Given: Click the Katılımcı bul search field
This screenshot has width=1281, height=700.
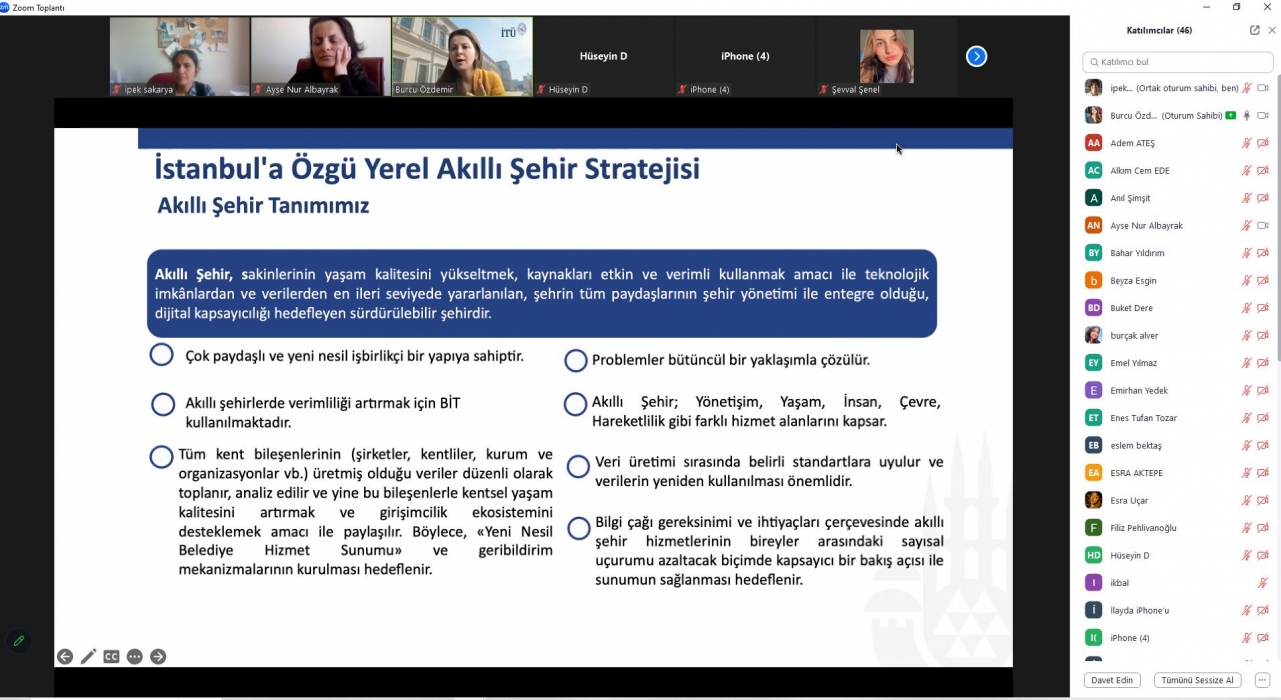Looking at the screenshot, I should point(1180,62).
